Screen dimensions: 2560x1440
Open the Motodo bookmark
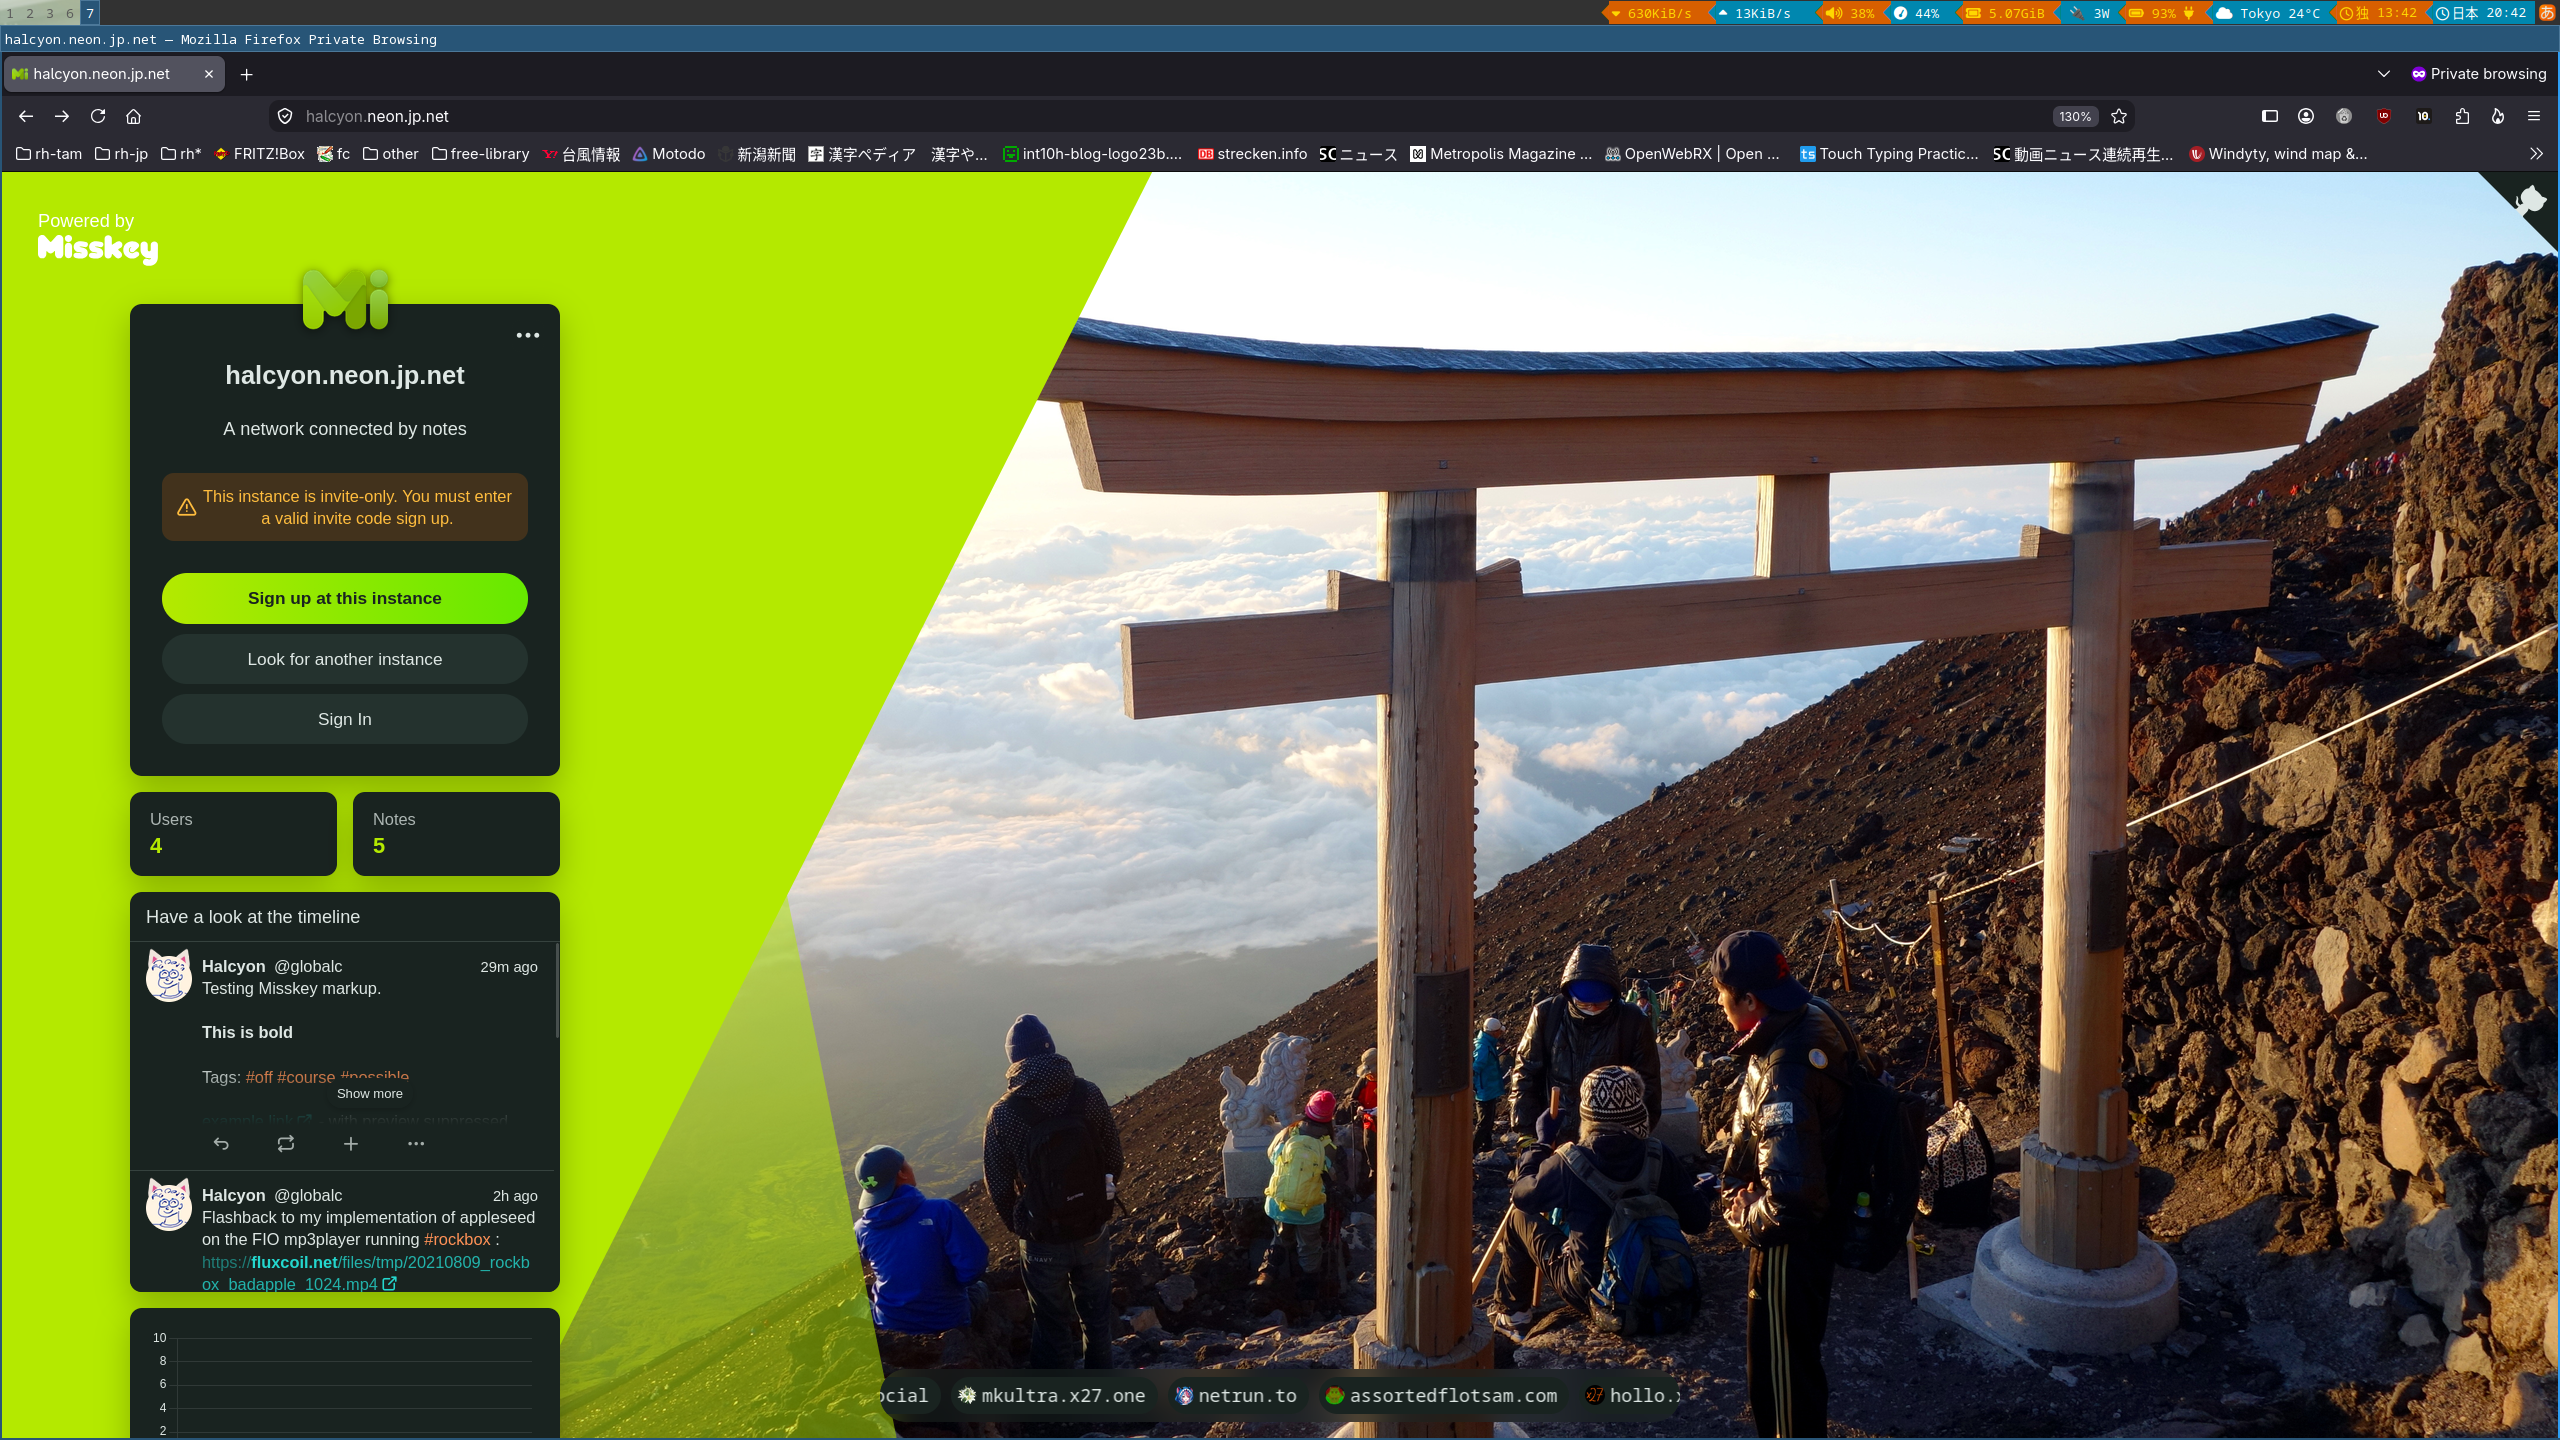click(669, 154)
